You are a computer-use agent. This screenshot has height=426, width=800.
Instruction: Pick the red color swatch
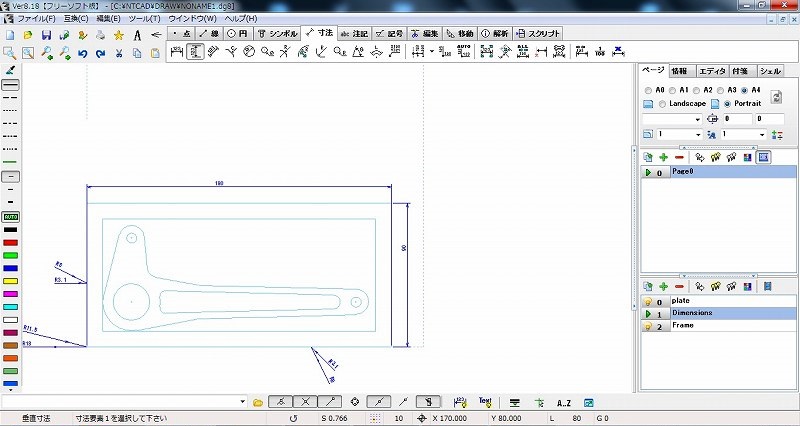10,242
